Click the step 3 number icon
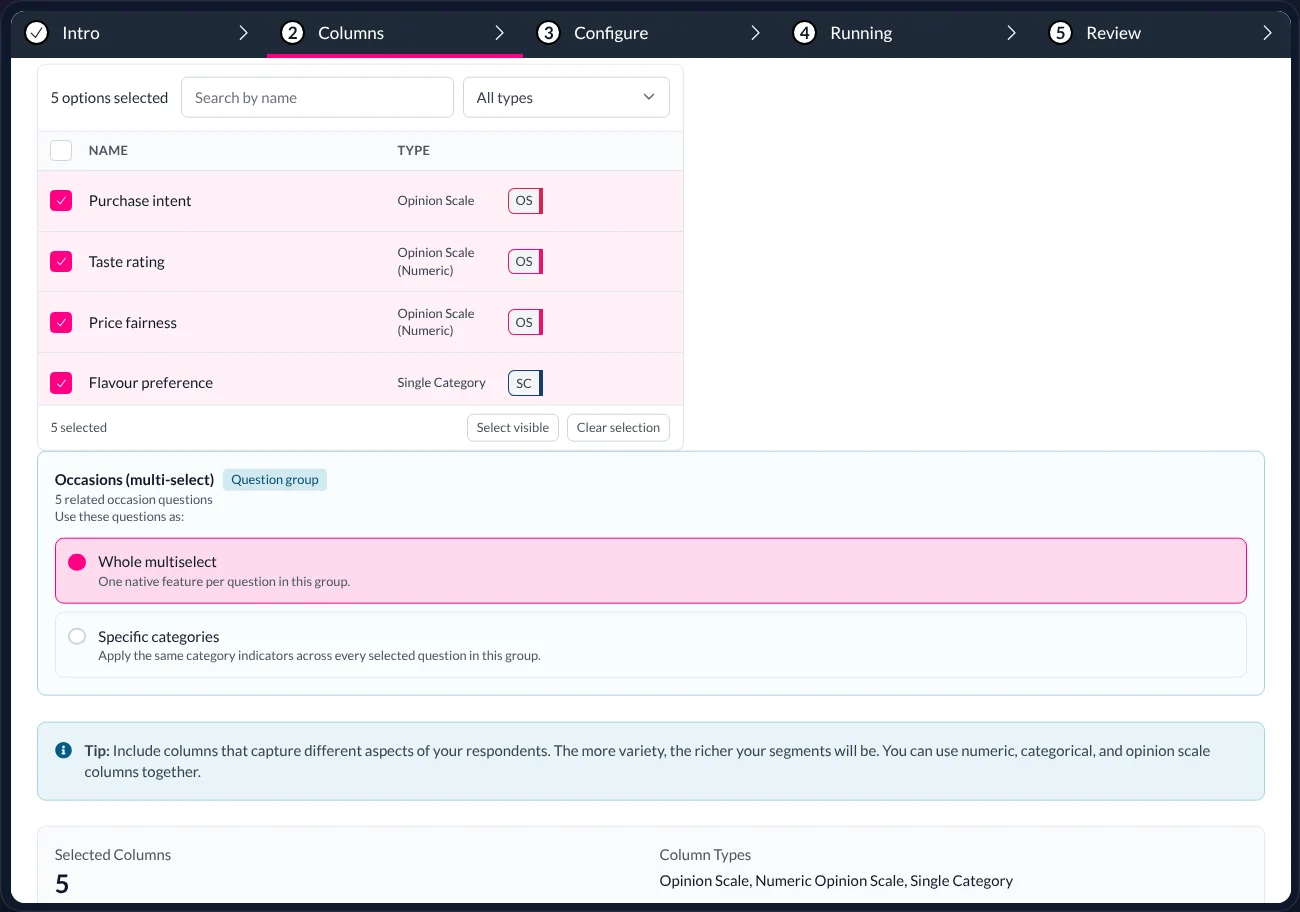The height and width of the screenshot is (912, 1300). pos(548,33)
